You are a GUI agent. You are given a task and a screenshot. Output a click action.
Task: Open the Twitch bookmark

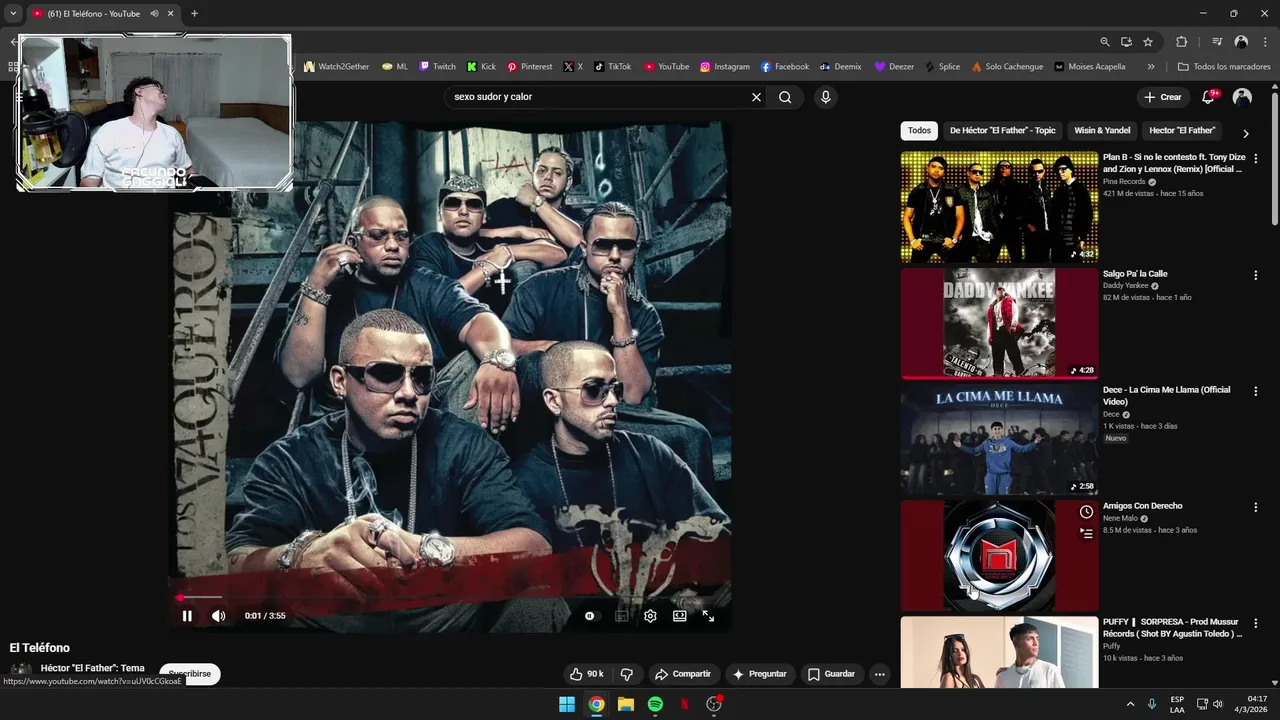click(x=438, y=67)
